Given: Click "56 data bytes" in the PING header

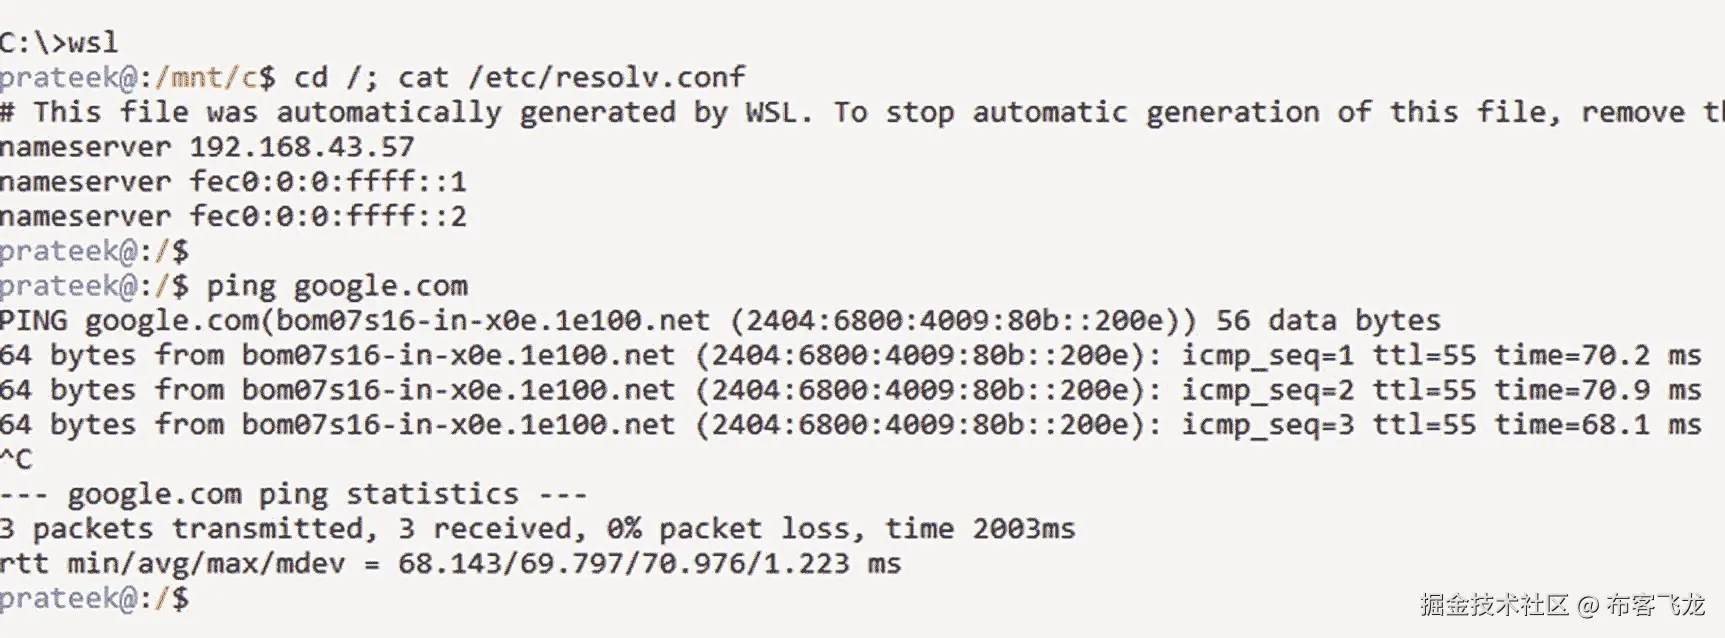Looking at the screenshot, I should [1328, 321].
